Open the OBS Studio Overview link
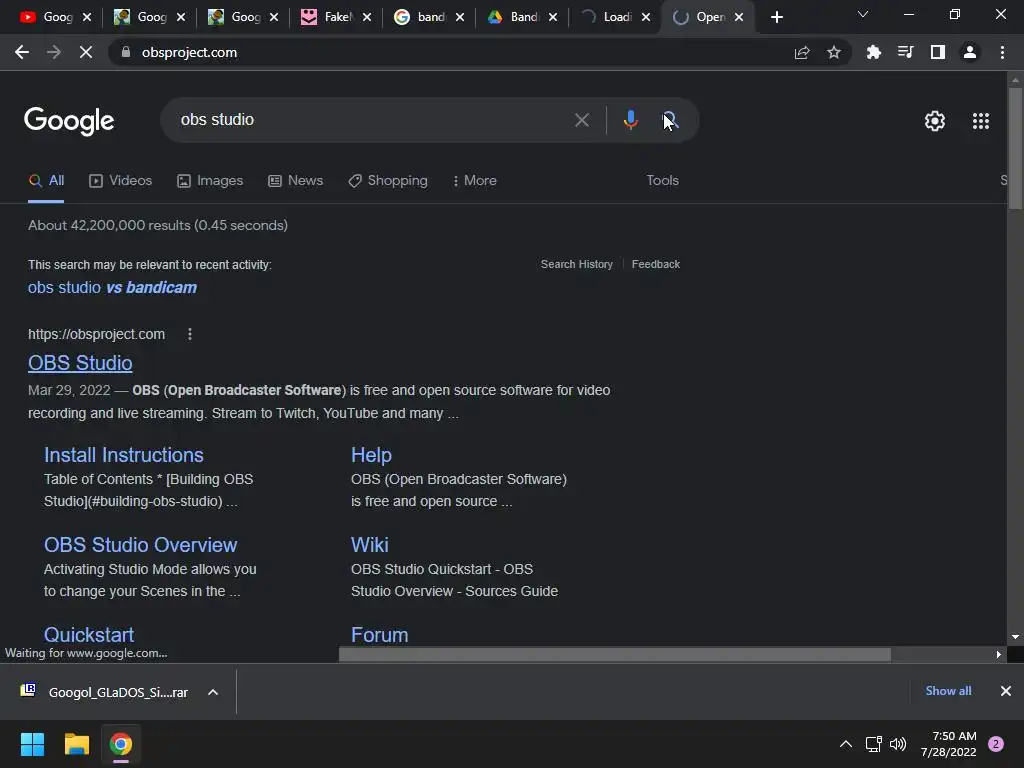1024x768 pixels. (x=140, y=545)
